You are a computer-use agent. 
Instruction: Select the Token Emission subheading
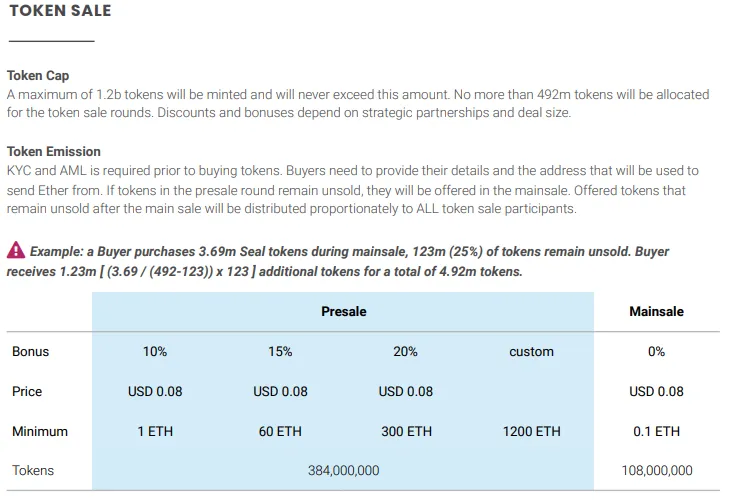[54, 152]
